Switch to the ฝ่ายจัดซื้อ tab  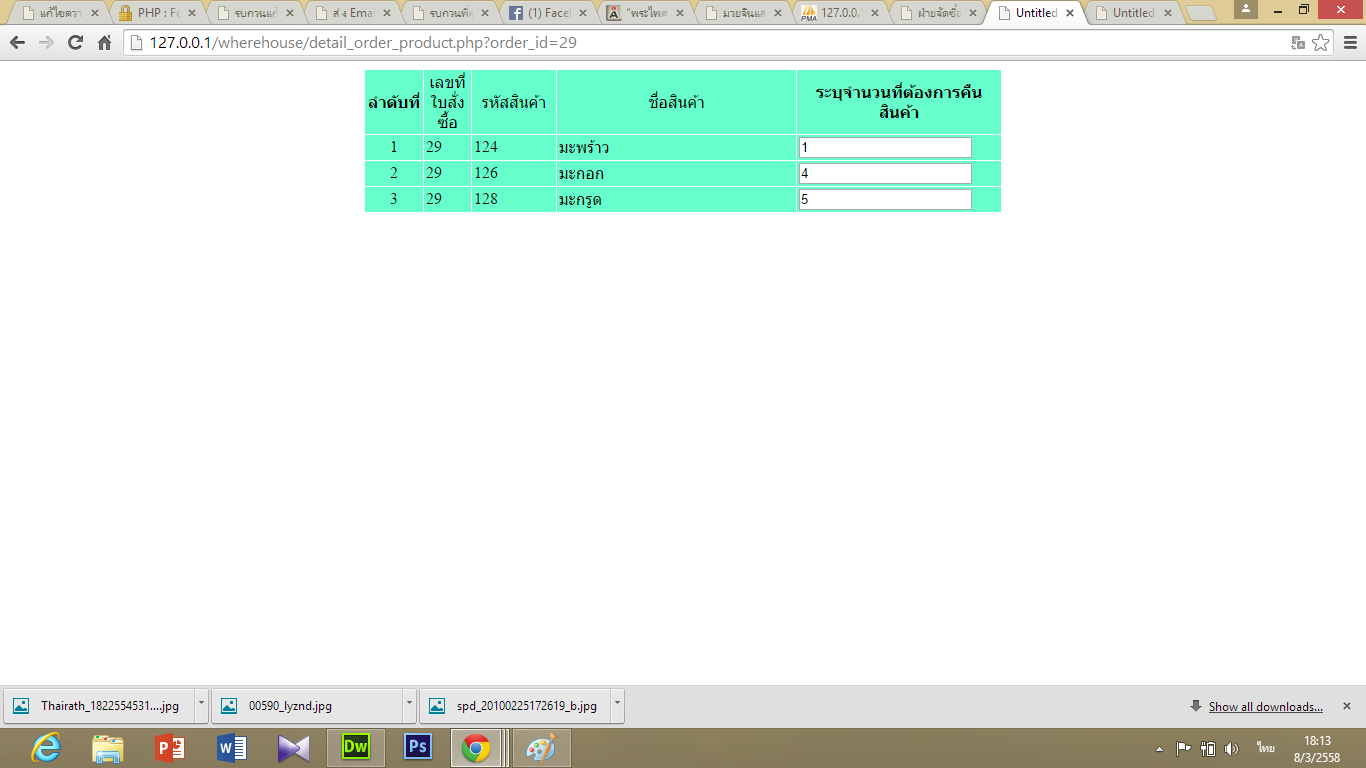(x=938, y=14)
